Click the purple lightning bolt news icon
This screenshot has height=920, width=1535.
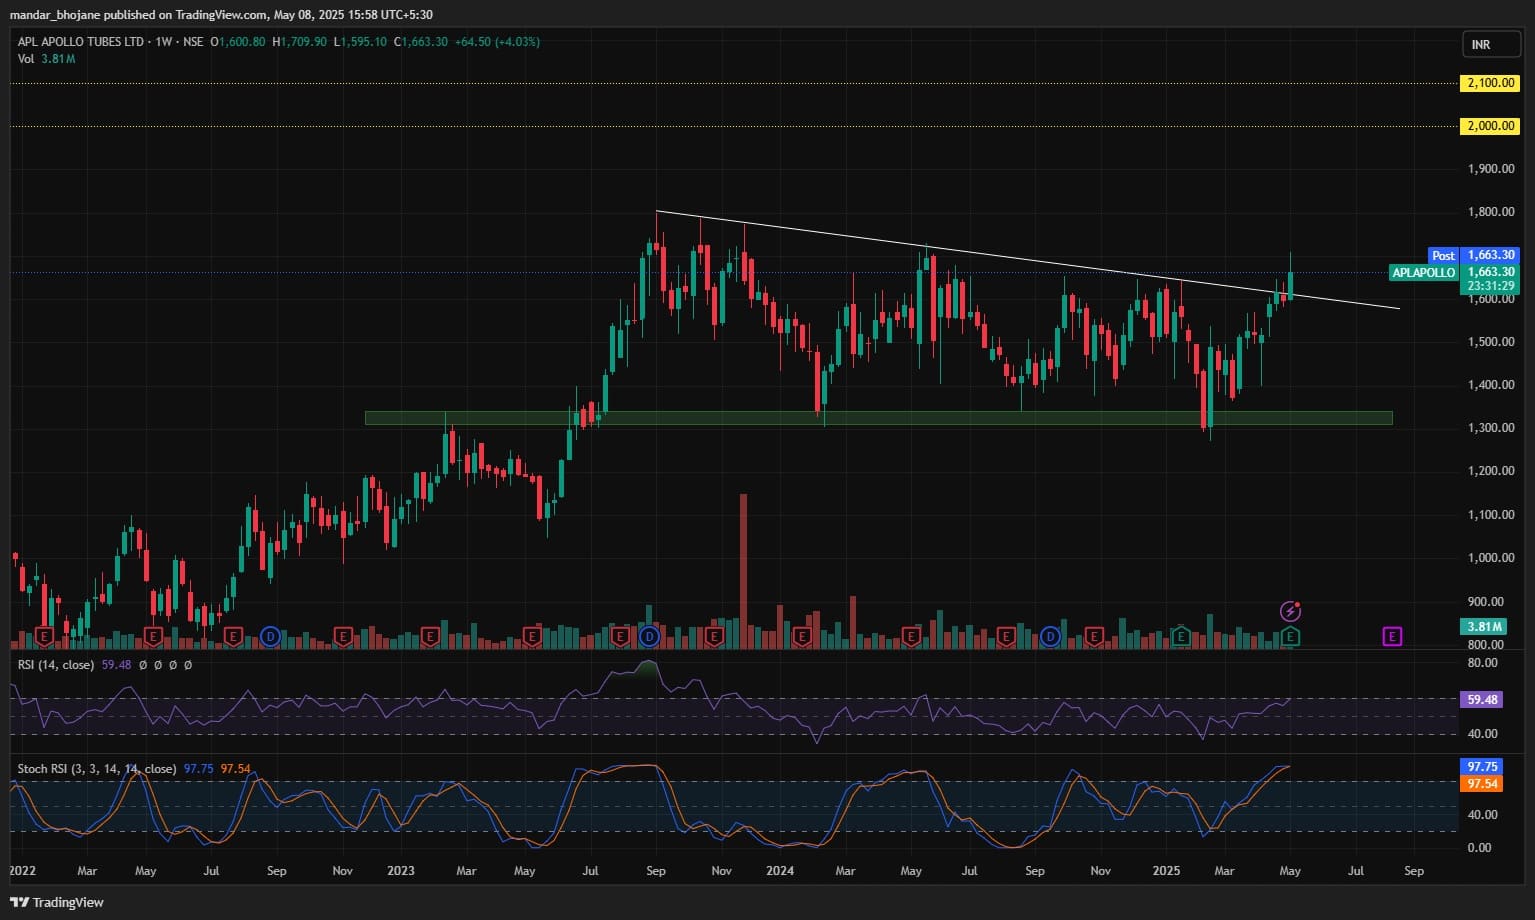1290,611
